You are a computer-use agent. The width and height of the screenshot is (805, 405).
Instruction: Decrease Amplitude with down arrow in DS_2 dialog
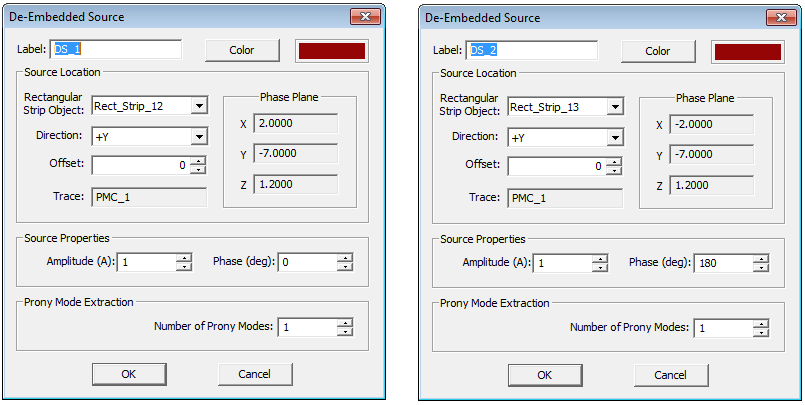click(x=600, y=267)
